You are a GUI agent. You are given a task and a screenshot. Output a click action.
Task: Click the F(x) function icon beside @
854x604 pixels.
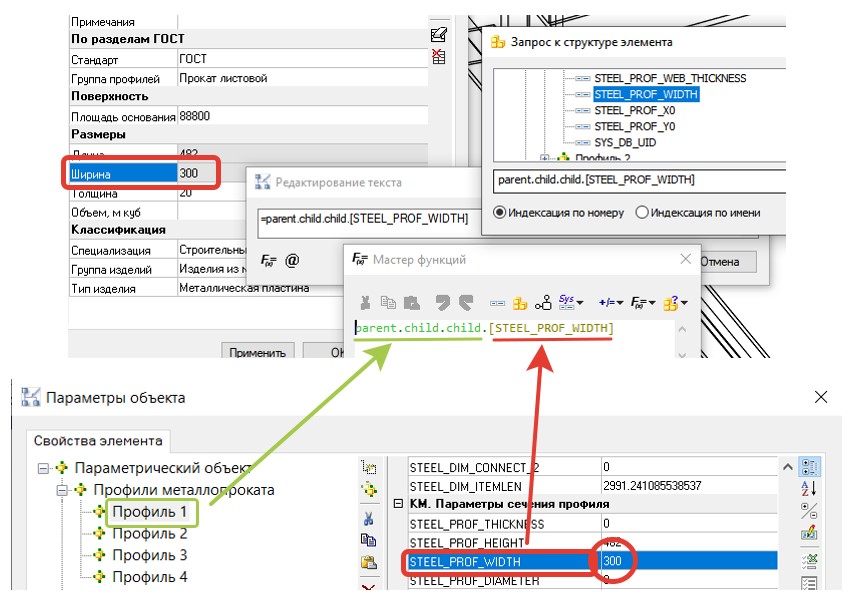click(x=268, y=260)
